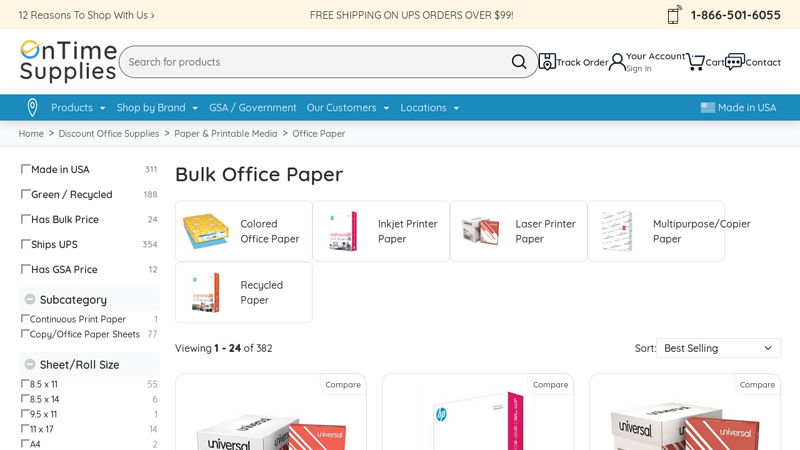
Task: Open GSA / Government menu item
Action: coord(253,108)
